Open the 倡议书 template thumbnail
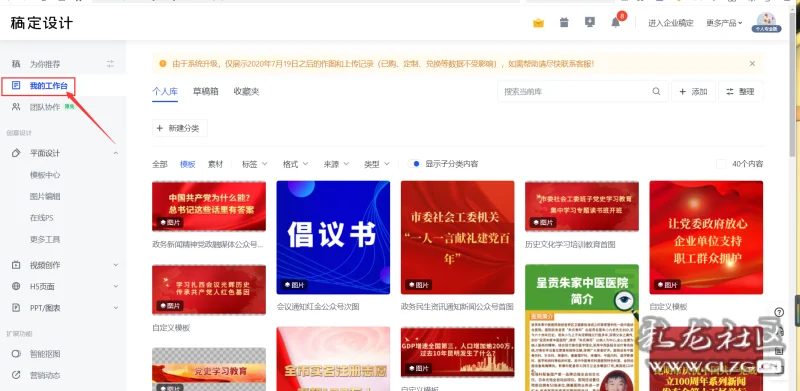The height and width of the screenshot is (391, 800). click(333, 237)
